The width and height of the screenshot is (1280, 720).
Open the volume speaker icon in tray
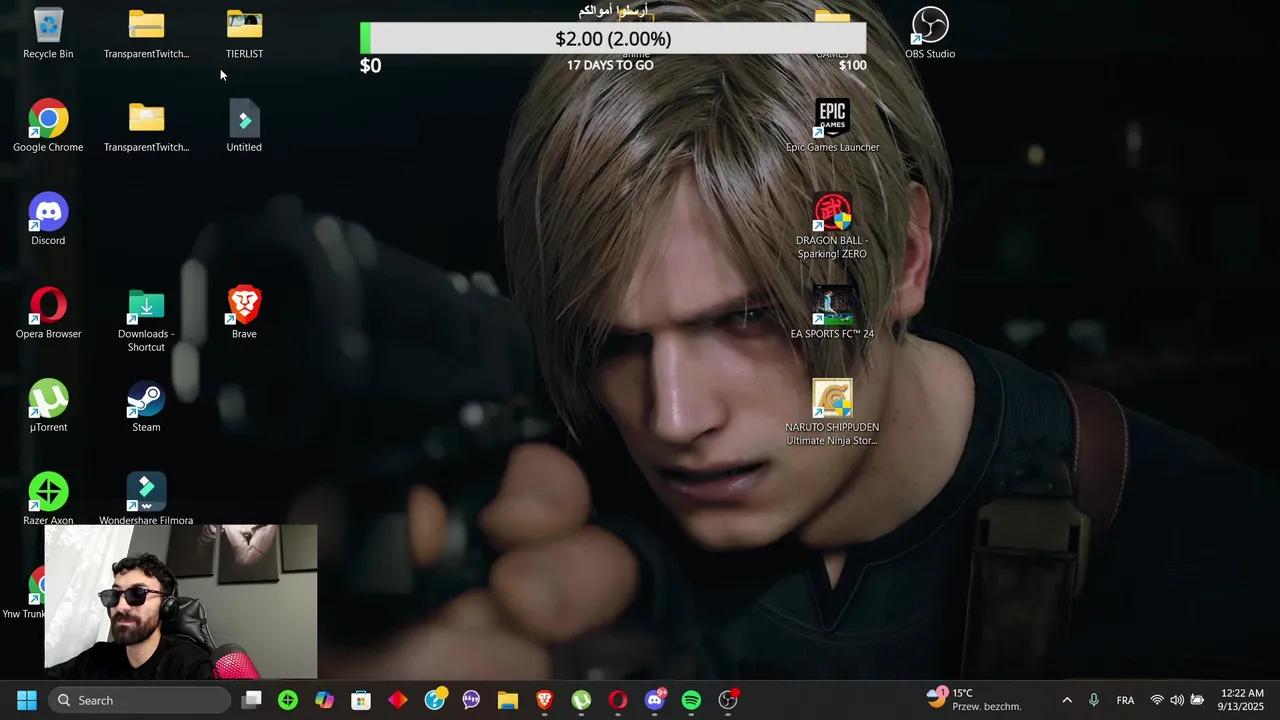tap(1176, 700)
